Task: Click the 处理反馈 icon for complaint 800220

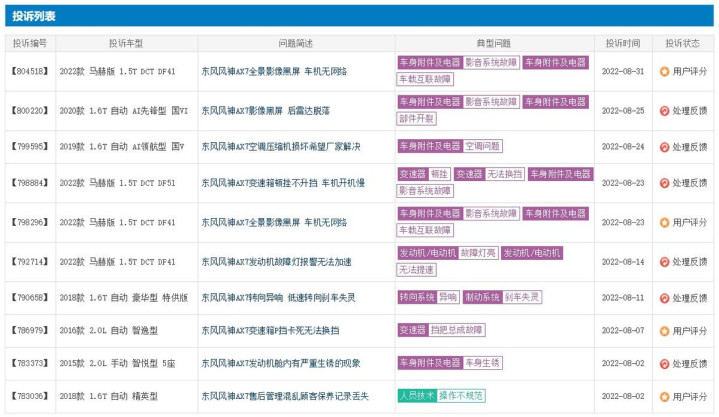Action: pyautogui.click(x=664, y=111)
